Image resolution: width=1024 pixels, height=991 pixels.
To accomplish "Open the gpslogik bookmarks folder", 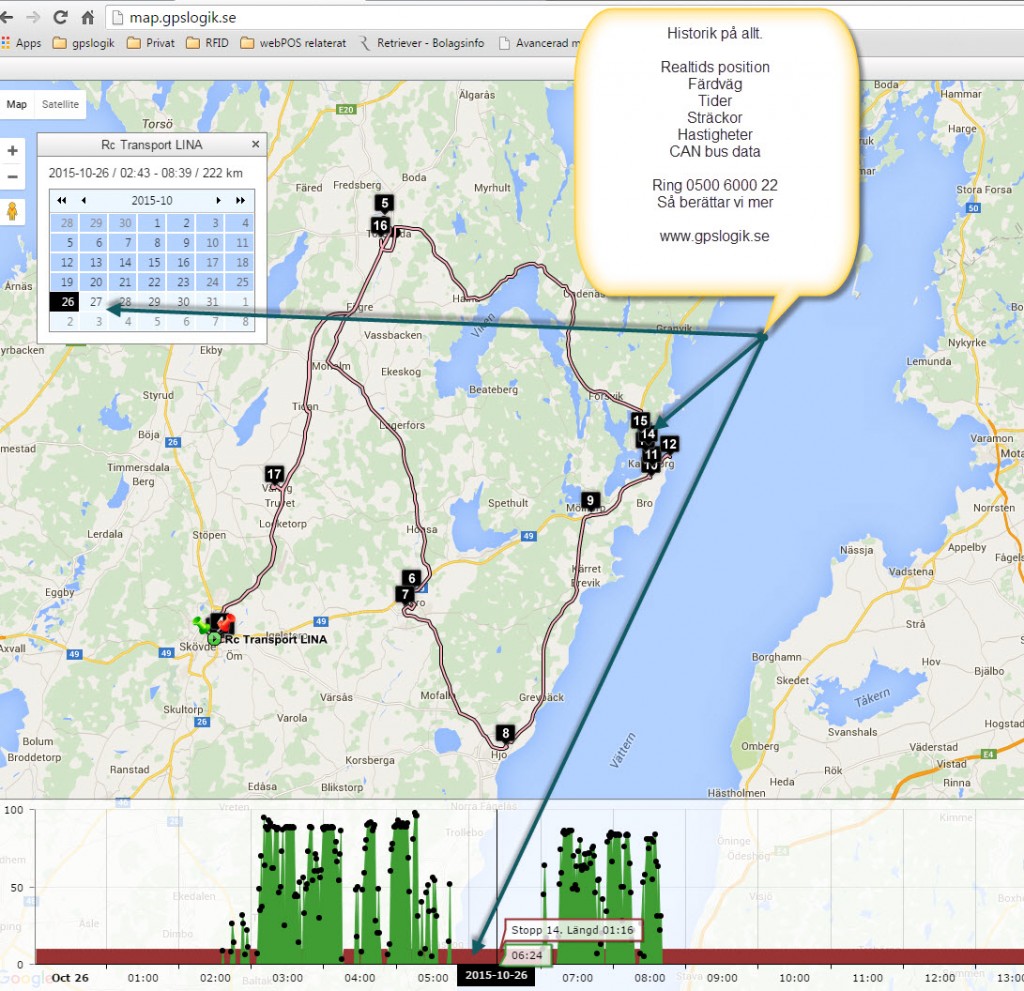I will 85,43.
